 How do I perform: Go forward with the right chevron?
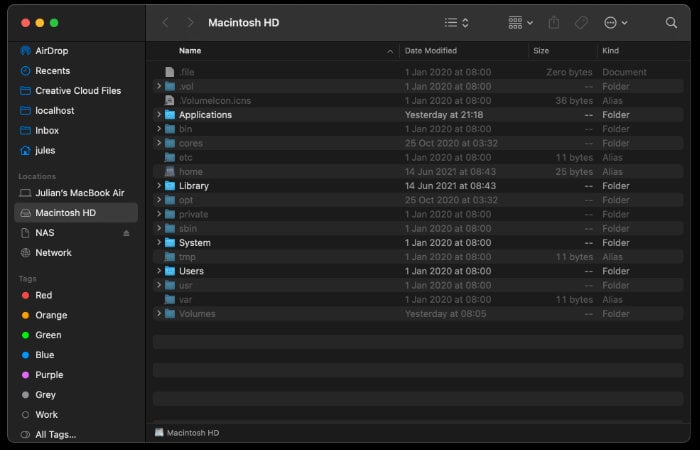(x=190, y=23)
